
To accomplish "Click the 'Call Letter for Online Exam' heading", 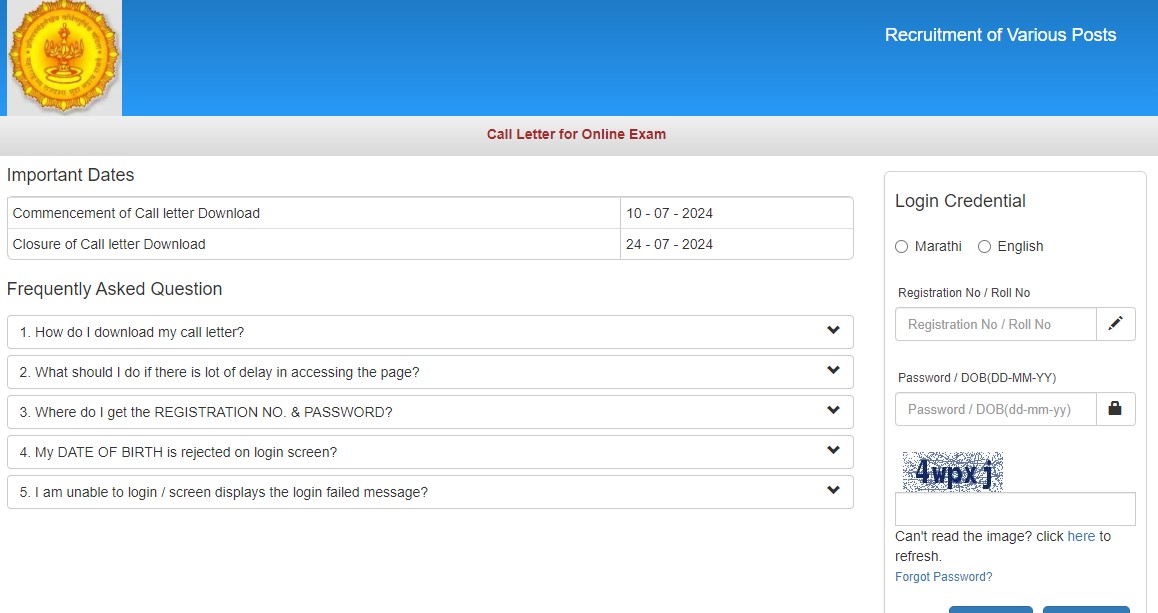I will tap(576, 134).
